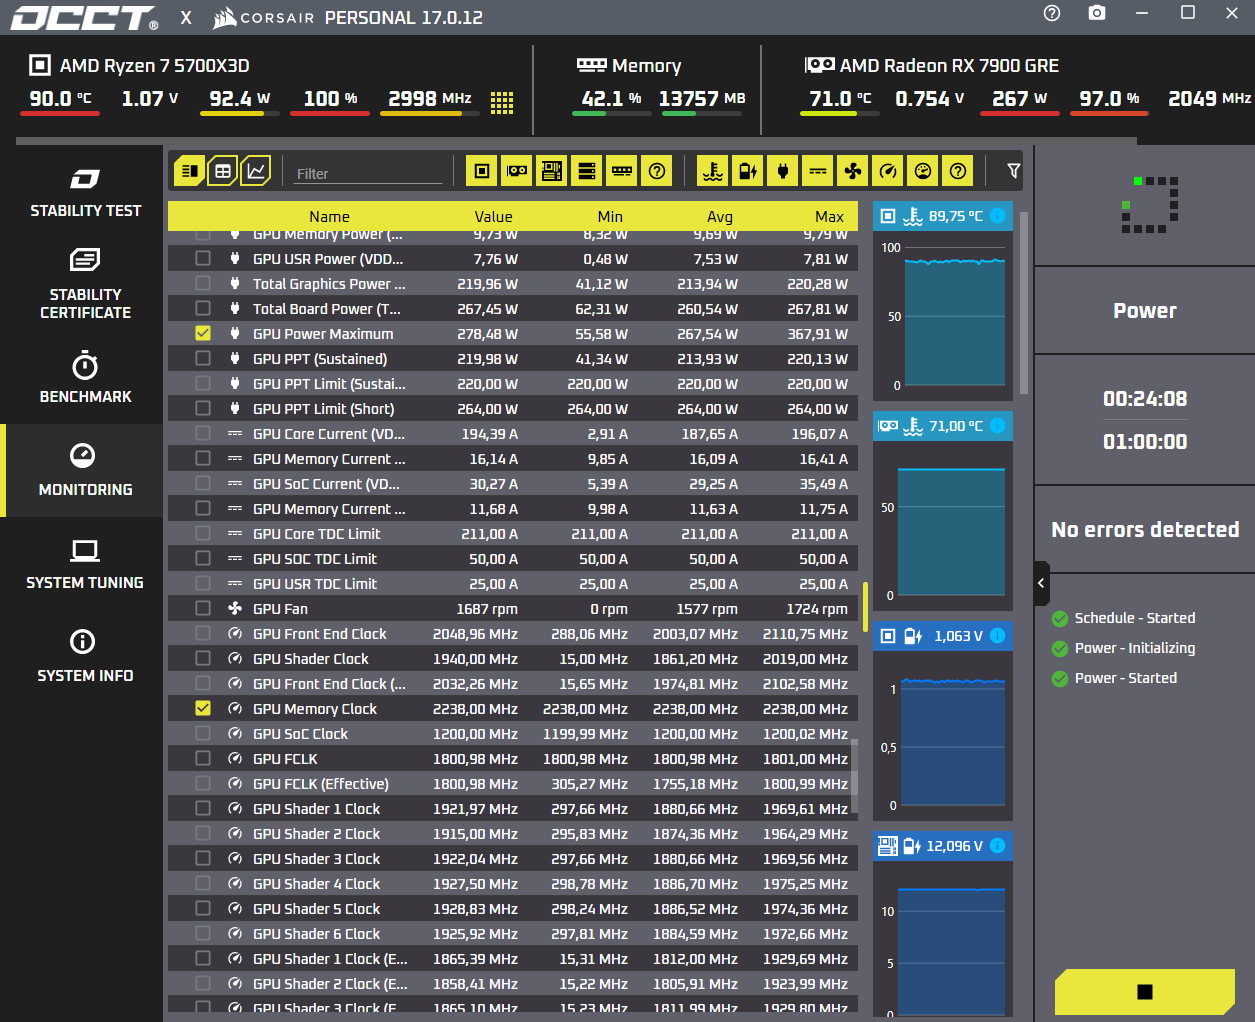This screenshot has height=1022, width=1255.
Task: Check the GPU FCLK checkbox
Action: 203,758
